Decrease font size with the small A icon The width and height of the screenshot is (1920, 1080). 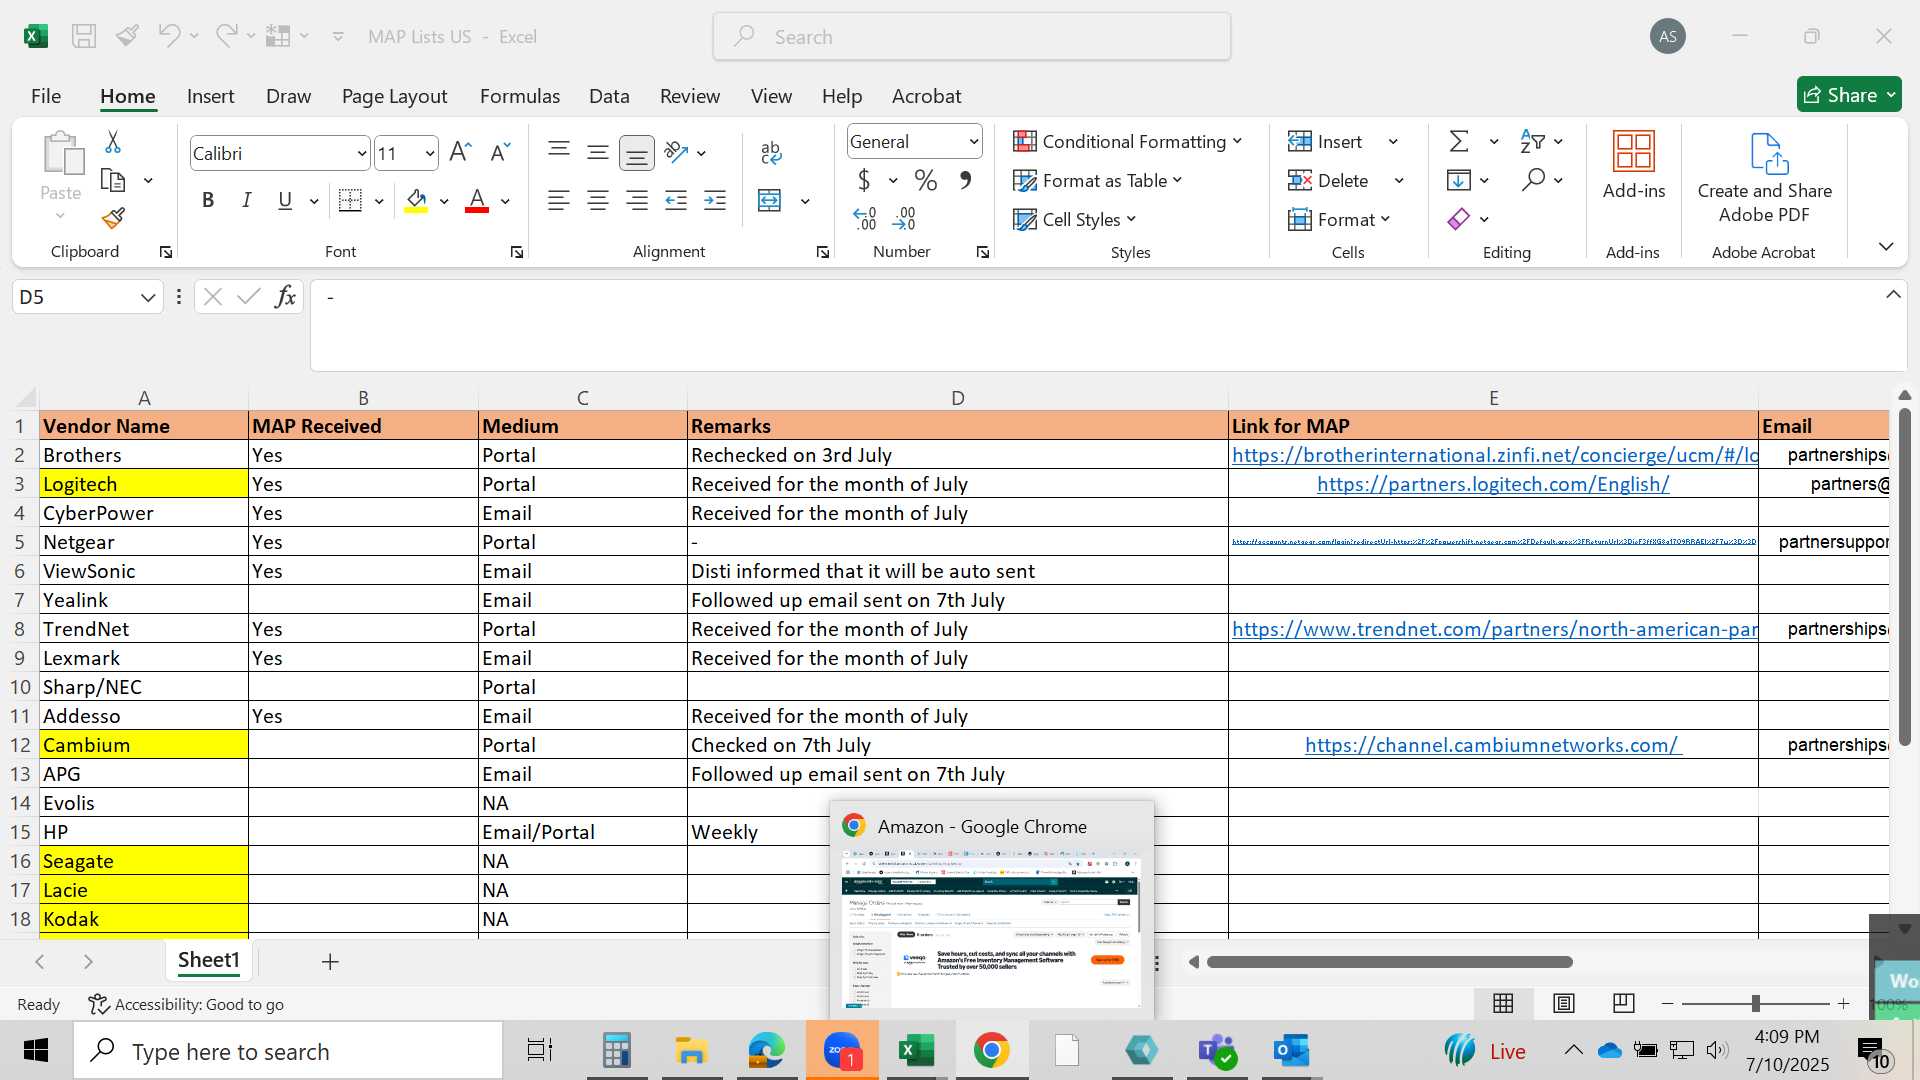tap(499, 152)
